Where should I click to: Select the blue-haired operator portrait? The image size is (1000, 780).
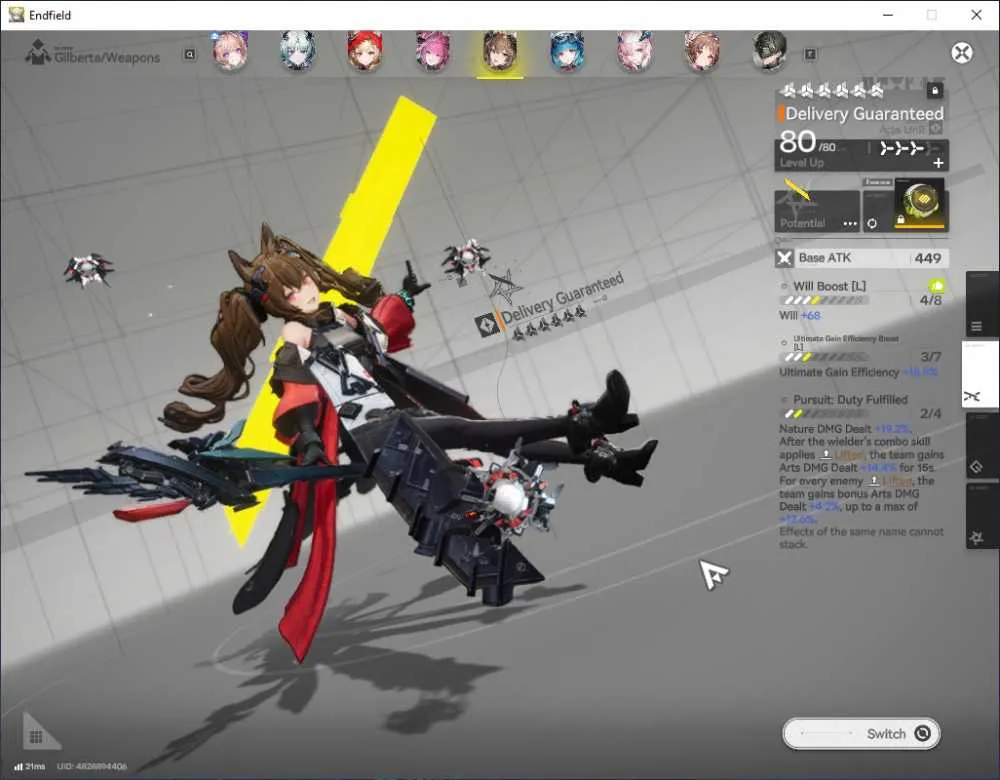[567, 50]
